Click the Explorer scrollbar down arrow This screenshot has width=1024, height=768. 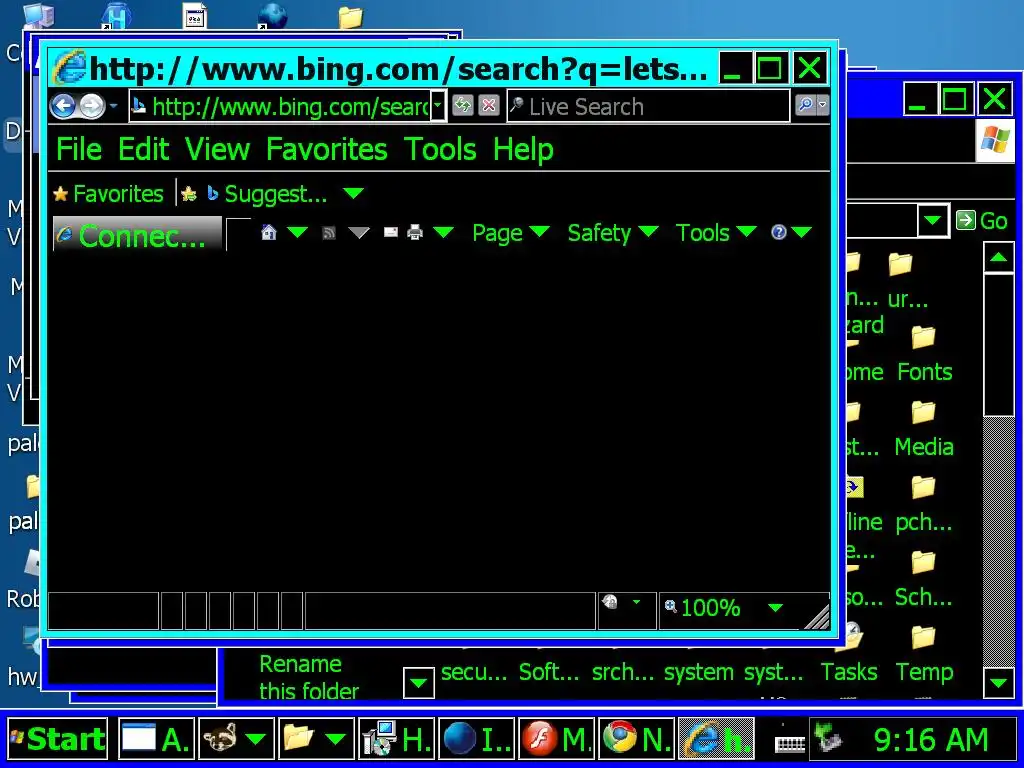[x=998, y=682]
